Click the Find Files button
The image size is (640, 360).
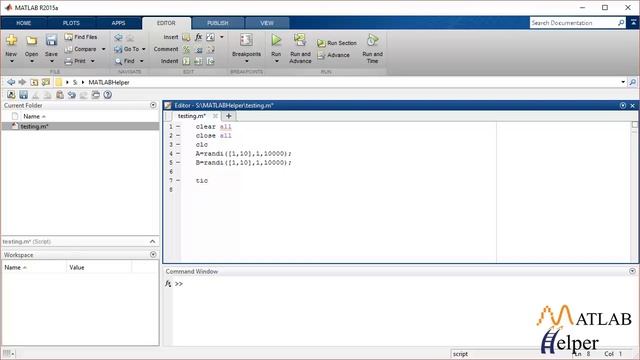coord(81,37)
